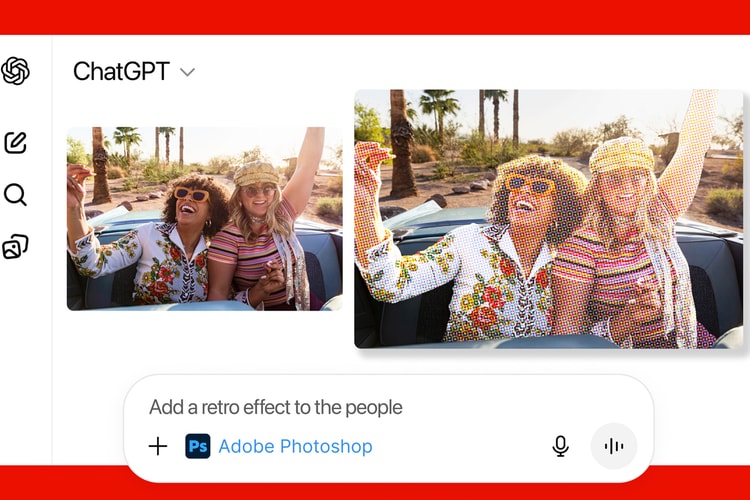The height and width of the screenshot is (500, 750).
Task: Open the image library icon
Action: [15, 246]
